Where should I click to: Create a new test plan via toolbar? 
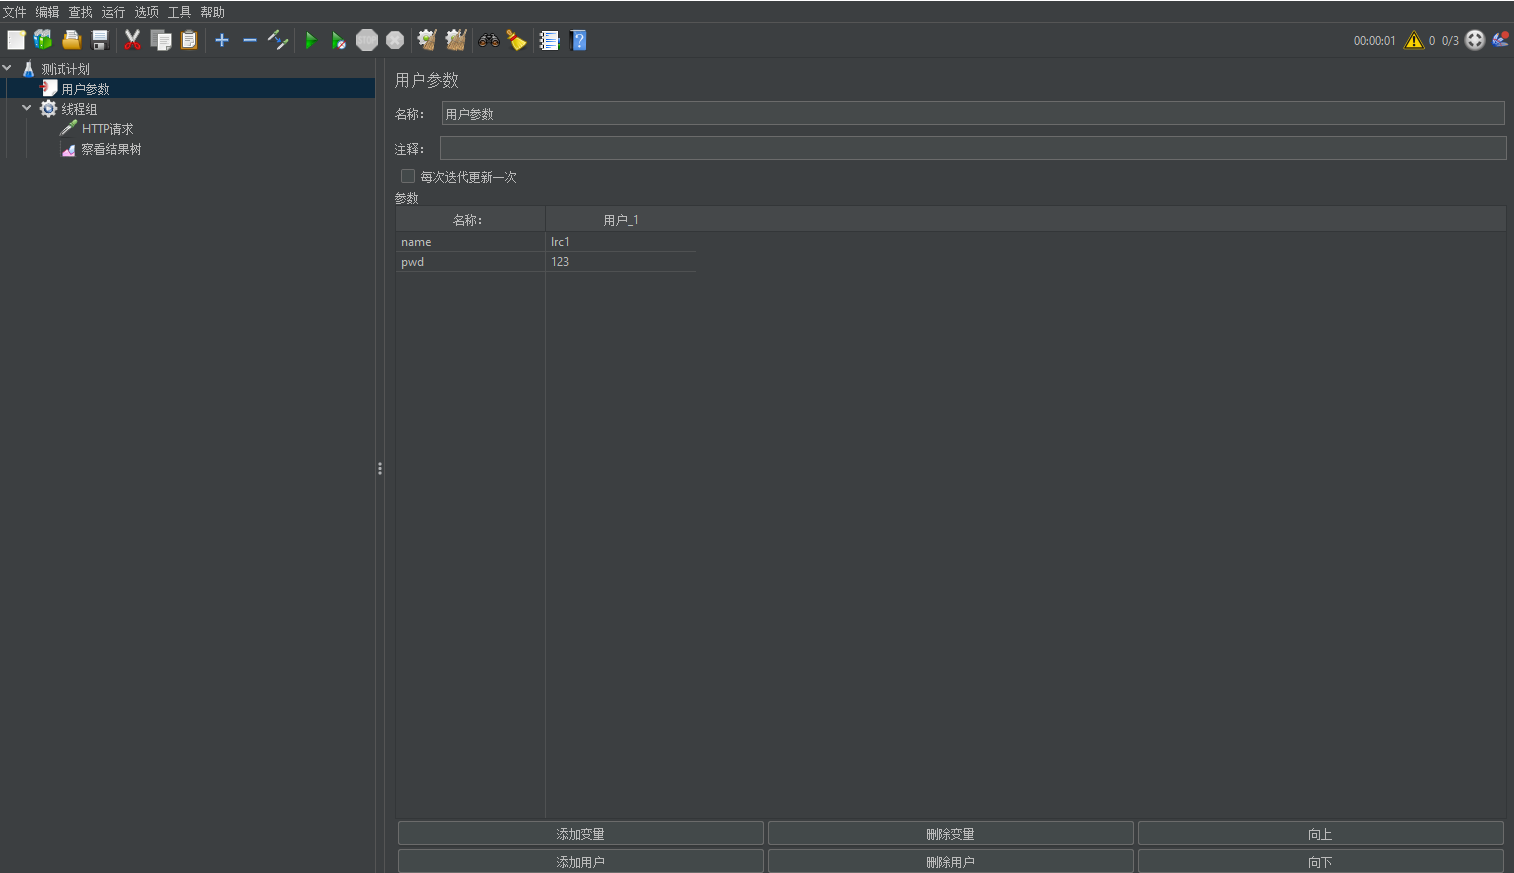pos(16,40)
